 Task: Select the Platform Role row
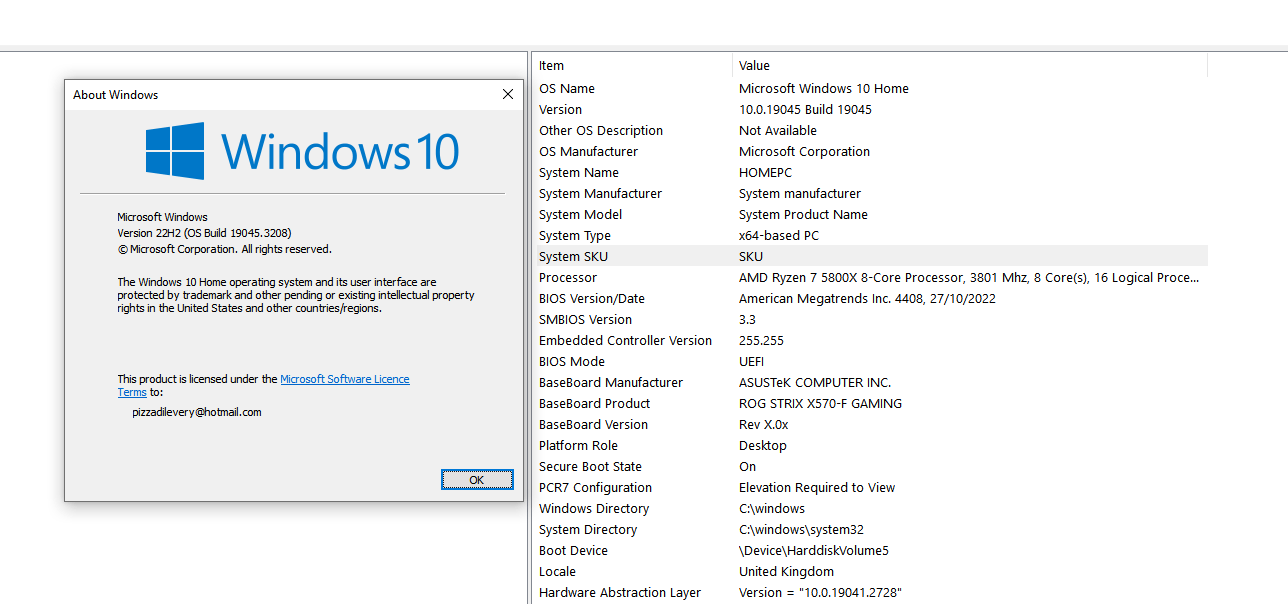870,446
